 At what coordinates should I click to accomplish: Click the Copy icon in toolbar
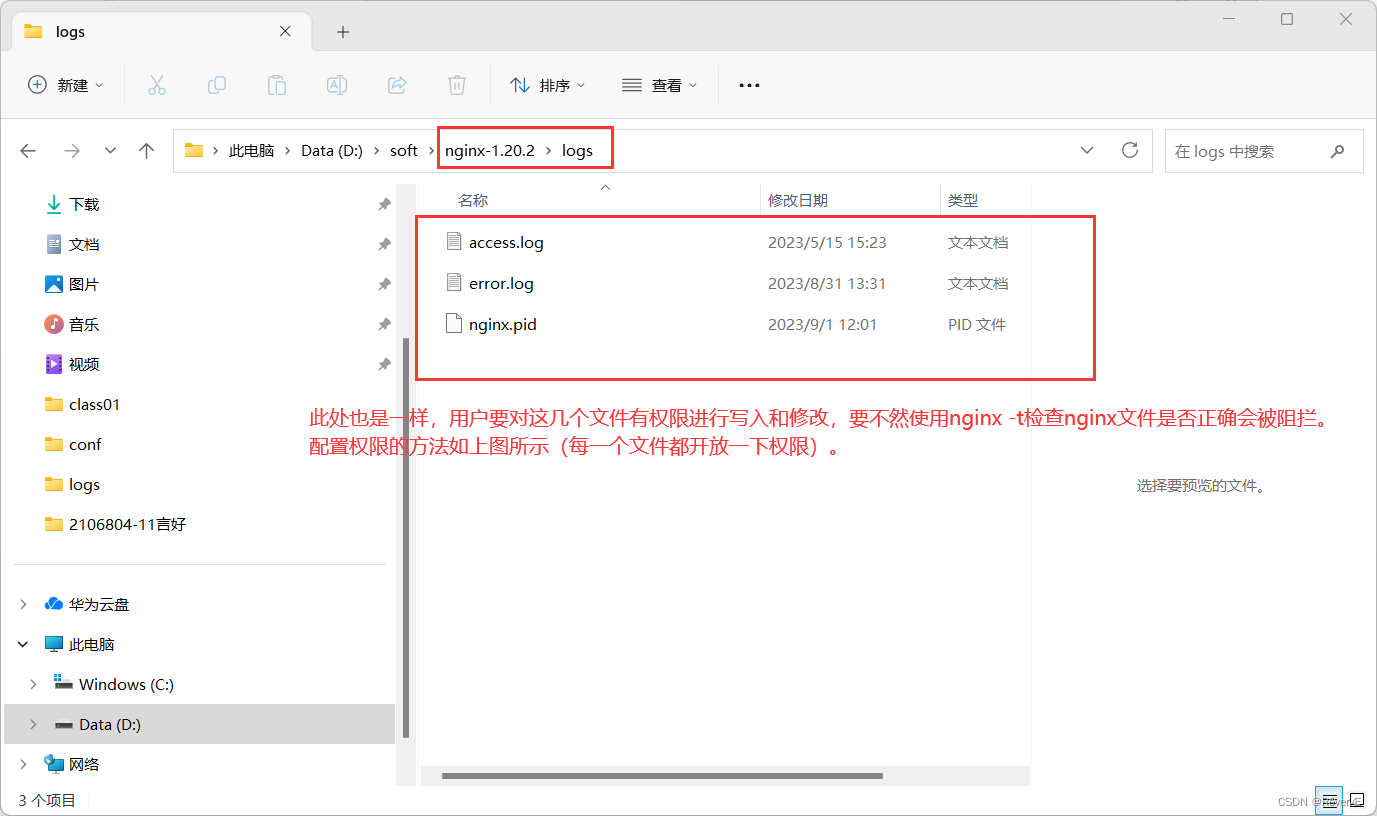click(217, 85)
